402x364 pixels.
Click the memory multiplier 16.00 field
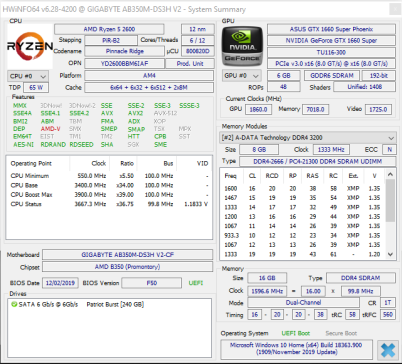(313, 291)
